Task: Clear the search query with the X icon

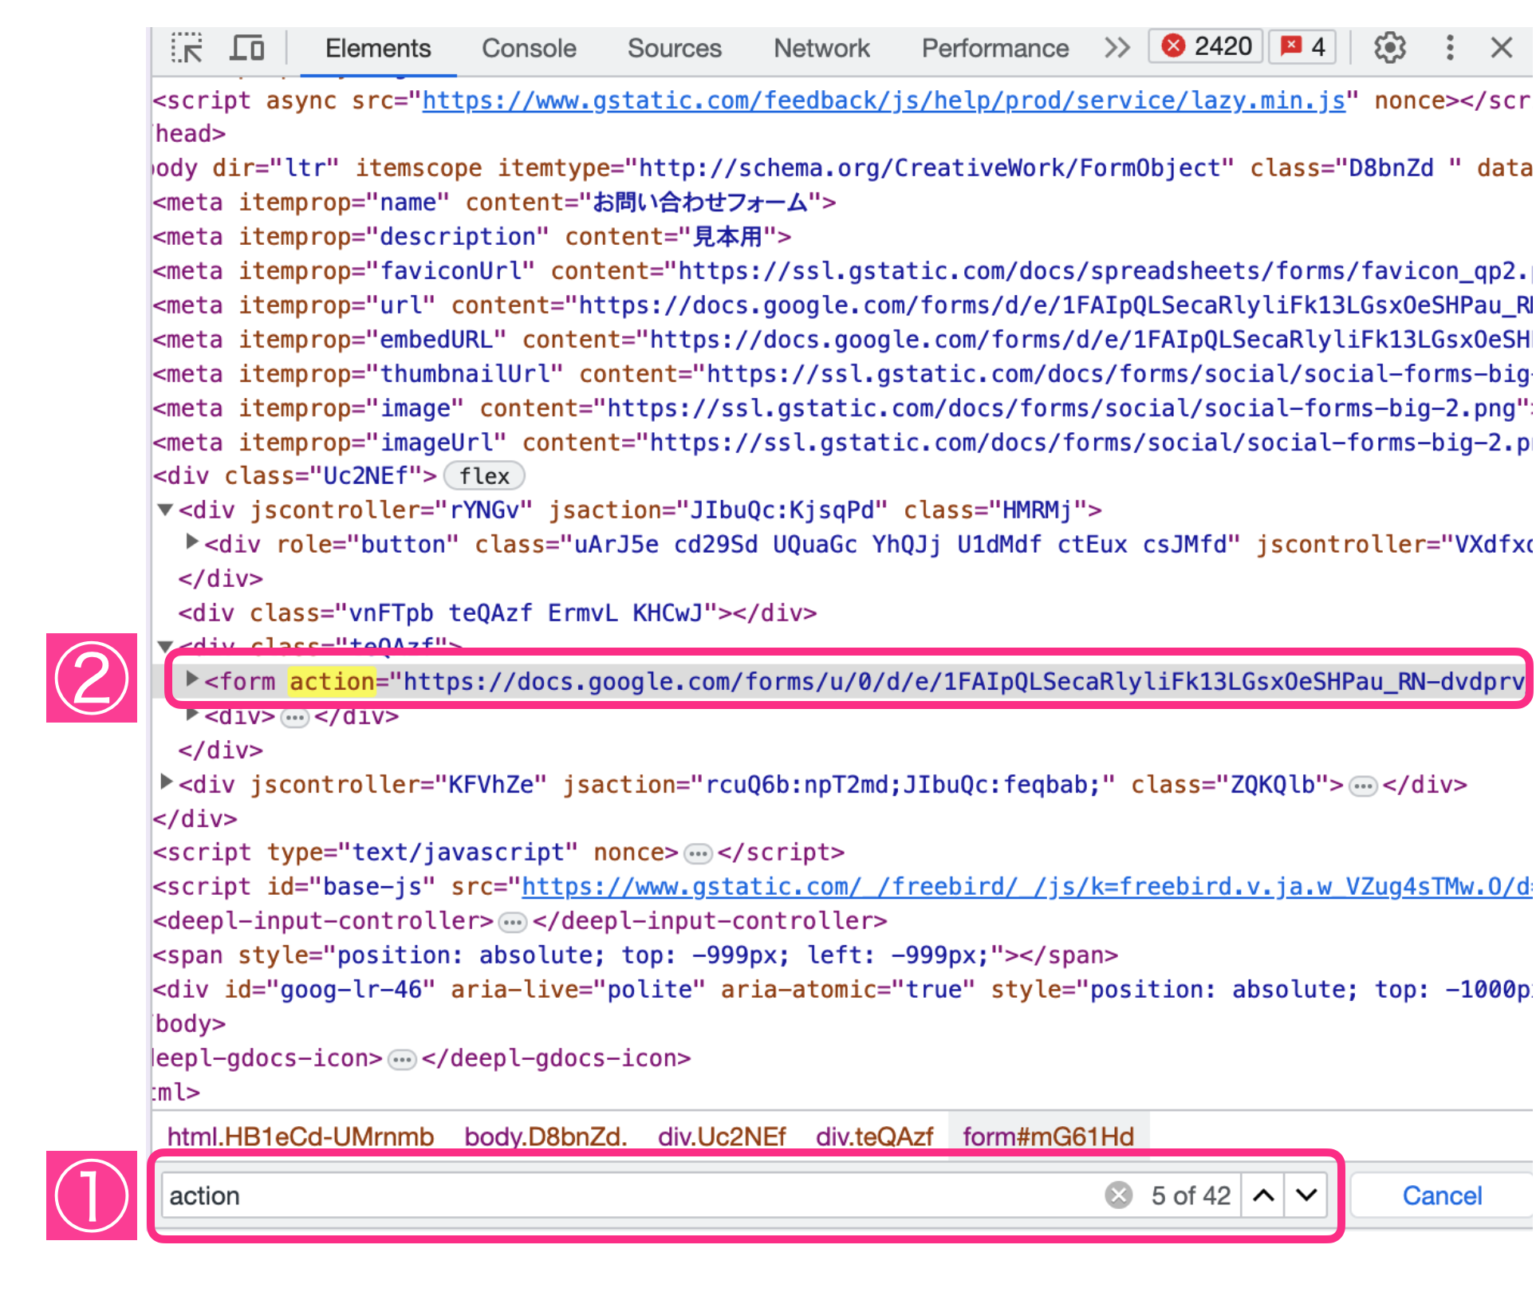Action: (1118, 1194)
